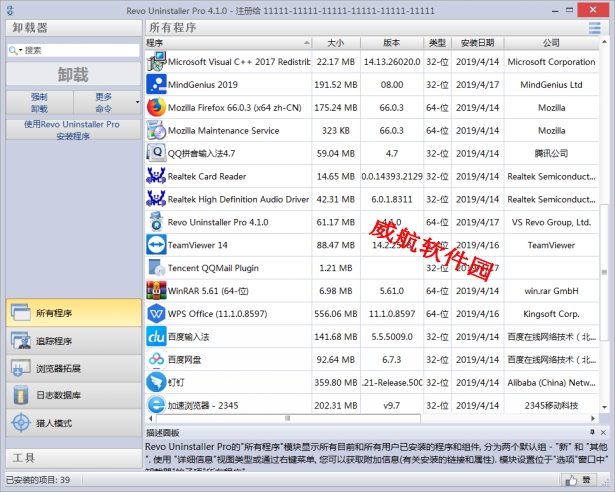The width and height of the screenshot is (615, 492).
Task: Sort by the 程序 column header
Action: 228,43
